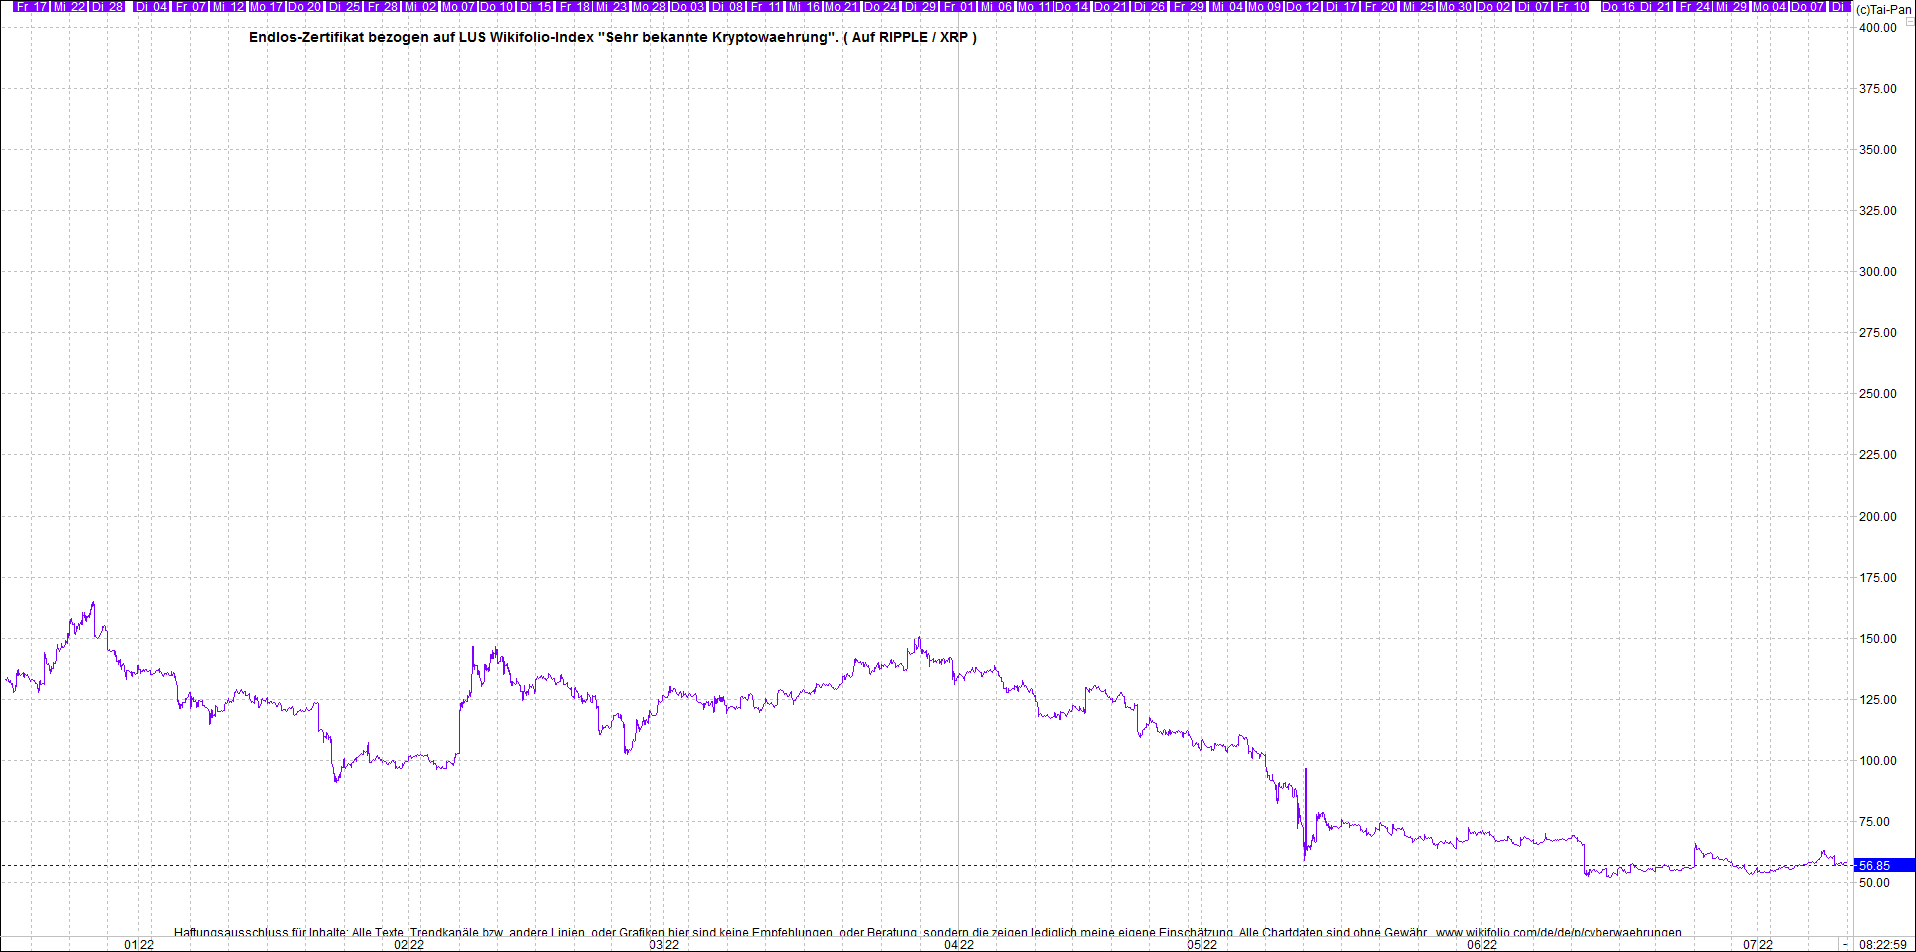Select the 06|22 month label on time axis
This screenshot has height=952, width=1916.
pyautogui.click(x=1483, y=944)
